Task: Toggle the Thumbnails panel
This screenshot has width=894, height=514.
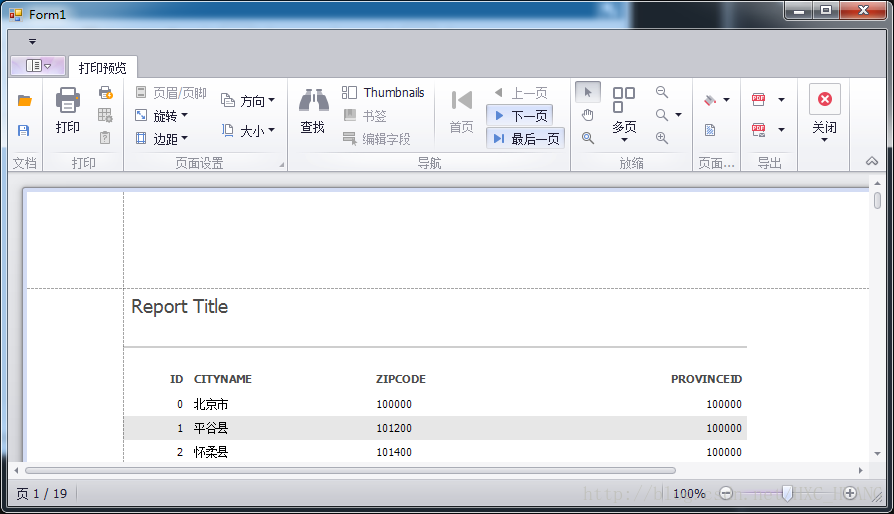Action: (x=383, y=92)
